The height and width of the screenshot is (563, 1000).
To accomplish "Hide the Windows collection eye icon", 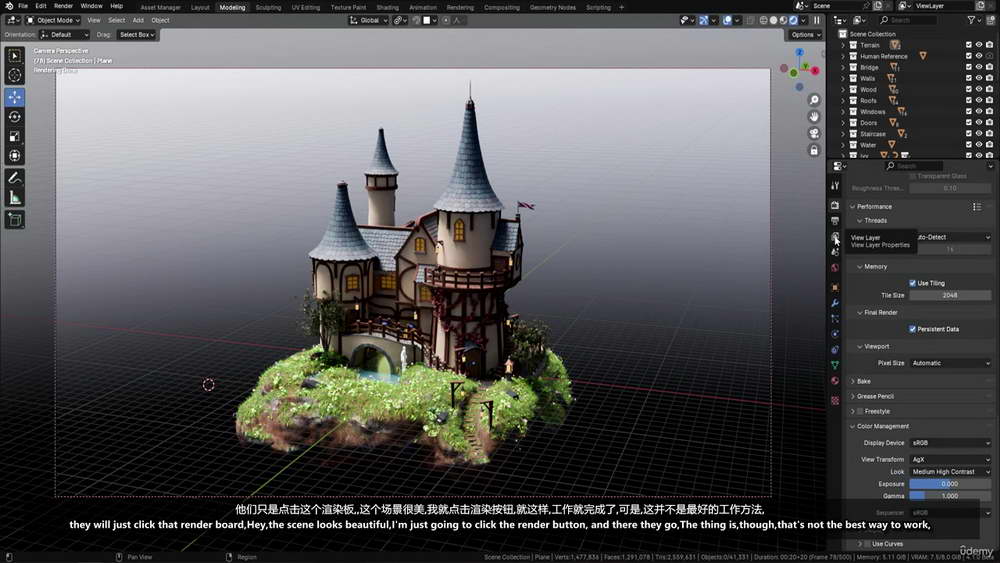I will click(x=979, y=112).
